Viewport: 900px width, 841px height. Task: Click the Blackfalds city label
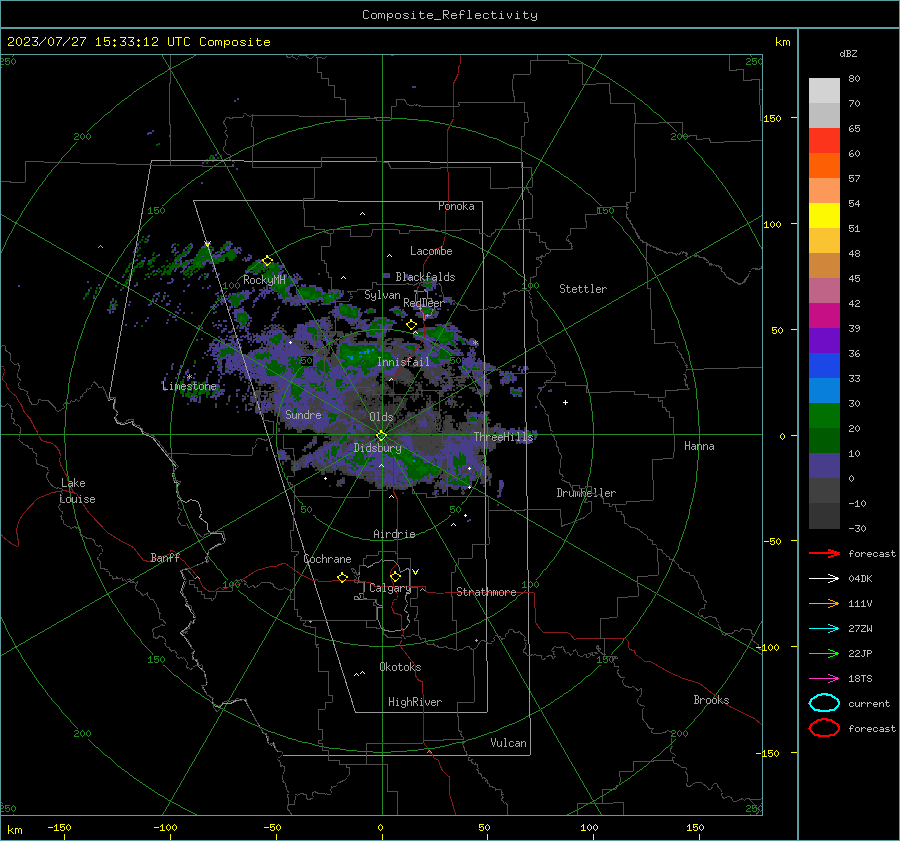click(425, 277)
